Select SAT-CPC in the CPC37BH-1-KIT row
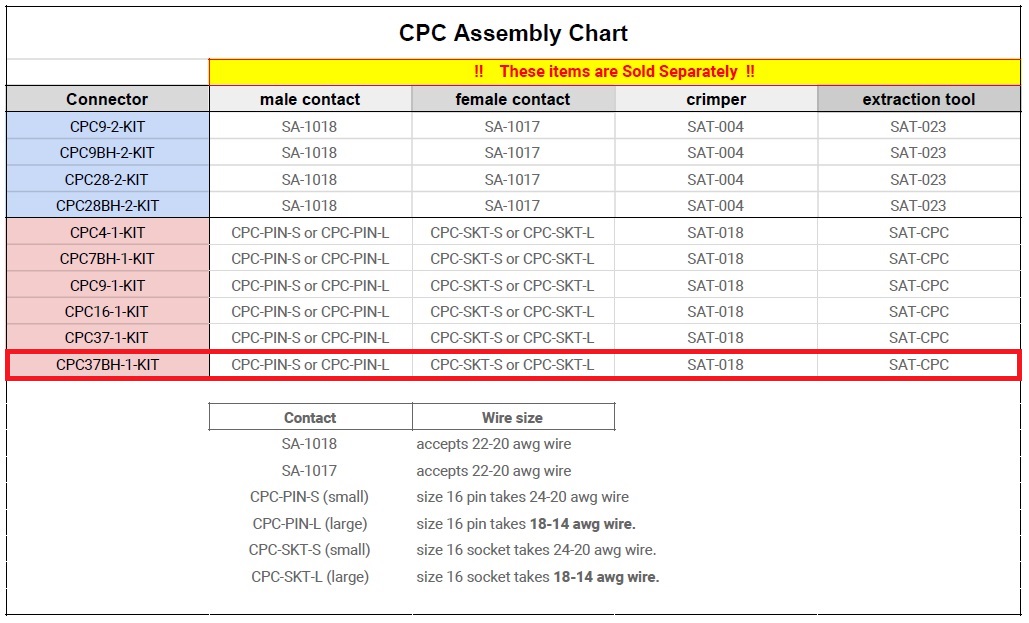This screenshot has height=623, width=1029. click(x=918, y=365)
